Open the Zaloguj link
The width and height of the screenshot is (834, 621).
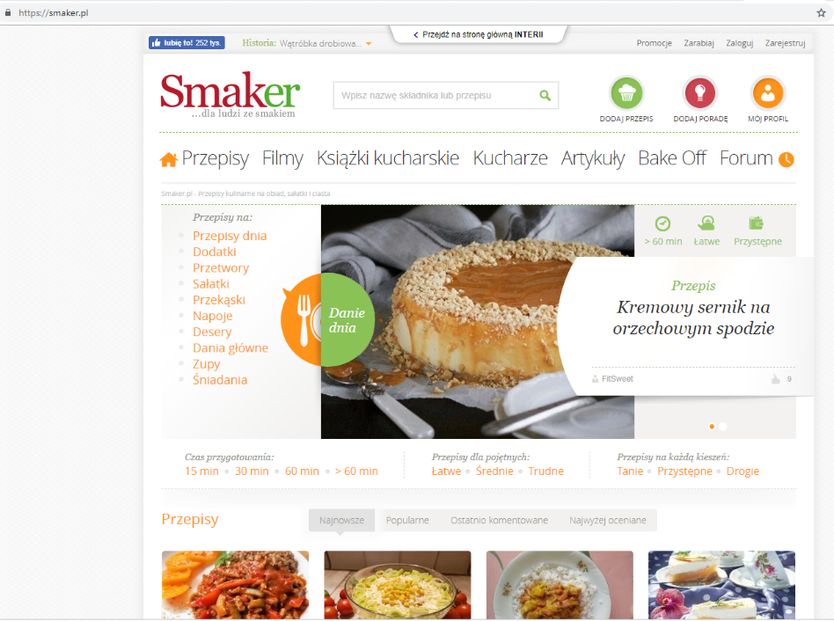pyautogui.click(x=739, y=43)
